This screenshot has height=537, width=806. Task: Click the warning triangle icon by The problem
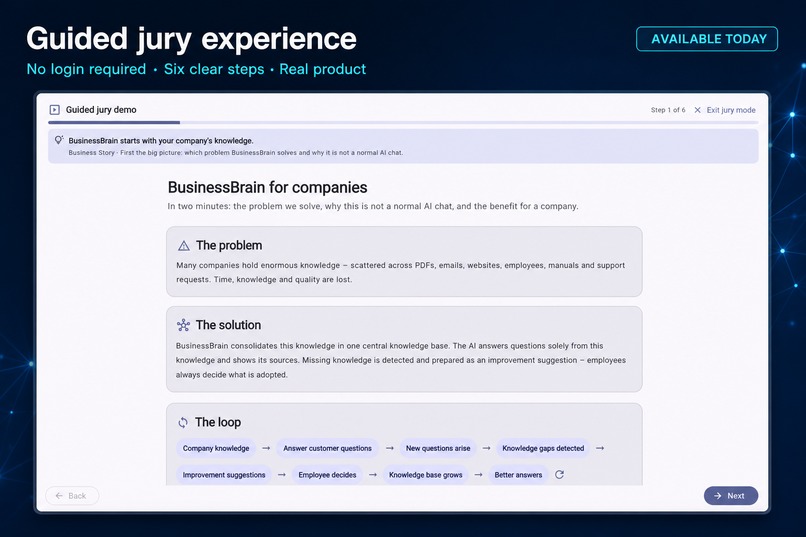point(184,246)
